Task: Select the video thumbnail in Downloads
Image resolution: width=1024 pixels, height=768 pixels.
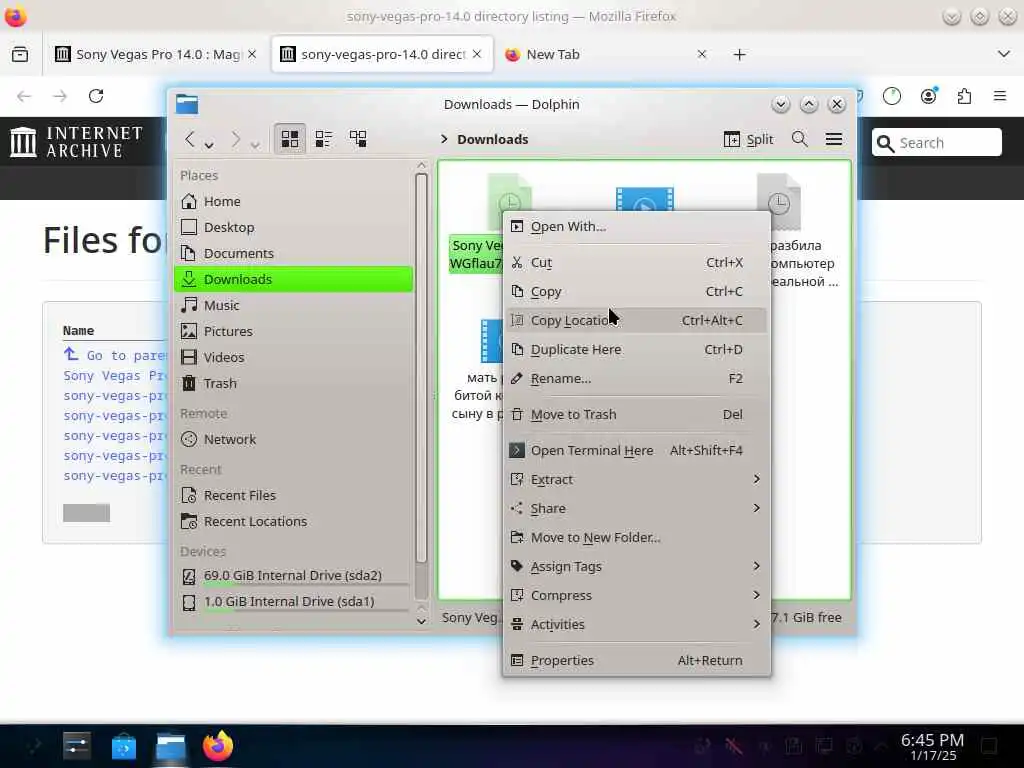Action: (645, 199)
